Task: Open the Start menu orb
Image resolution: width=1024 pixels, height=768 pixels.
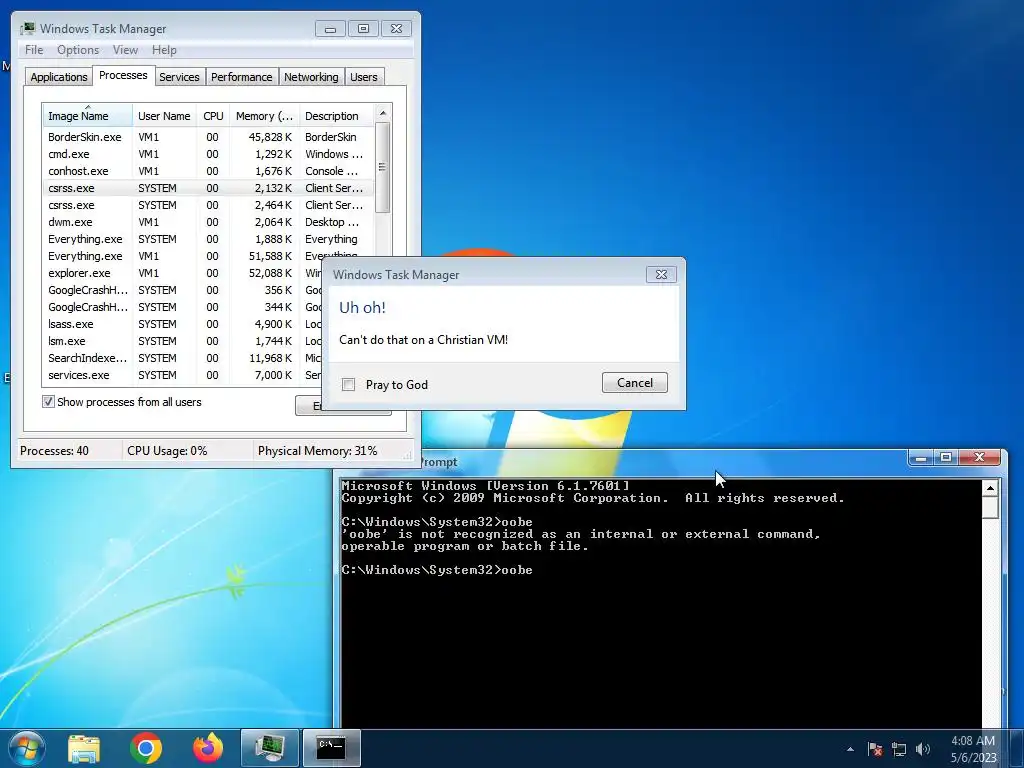Action: [x=27, y=748]
